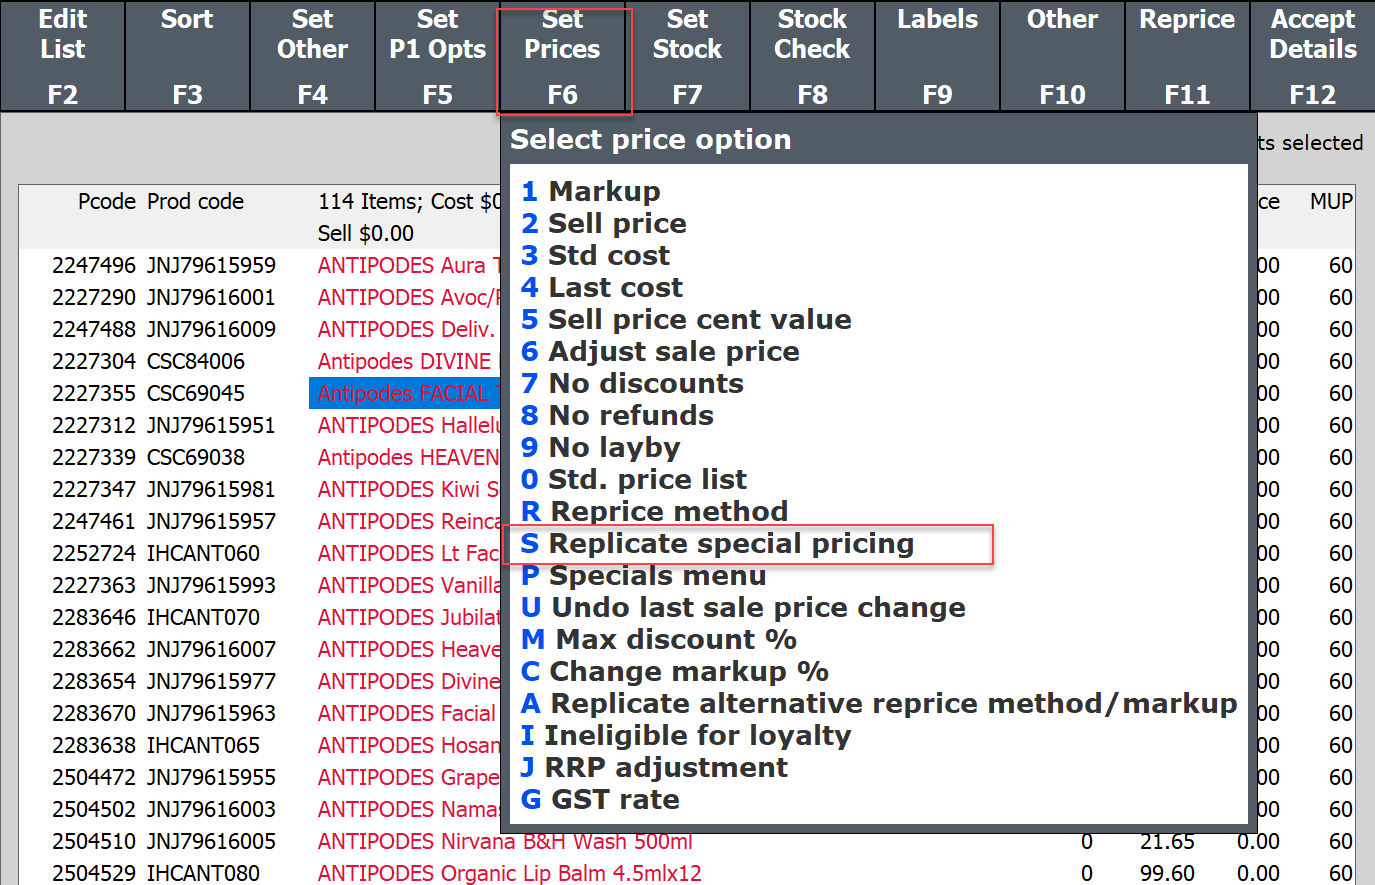This screenshot has width=1375, height=885.
Task: Run Stock Check F8
Action: pos(812,55)
